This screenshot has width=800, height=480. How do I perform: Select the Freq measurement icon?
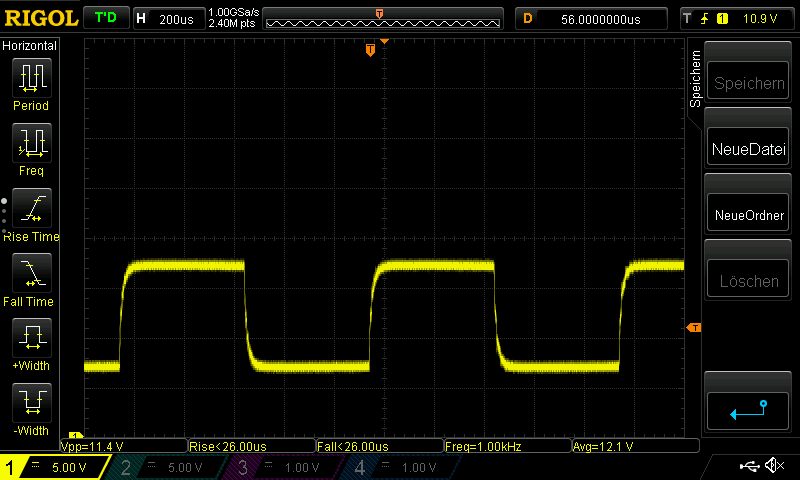[x=31, y=142]
